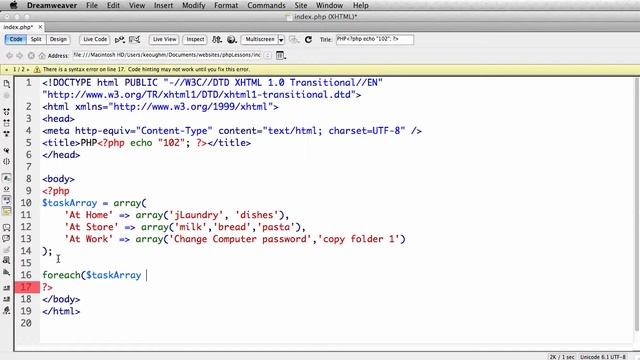The width and height of the screenshot is (640, 360).
Task: Click Select Parent Tag icon
Action: pos(7,150)
